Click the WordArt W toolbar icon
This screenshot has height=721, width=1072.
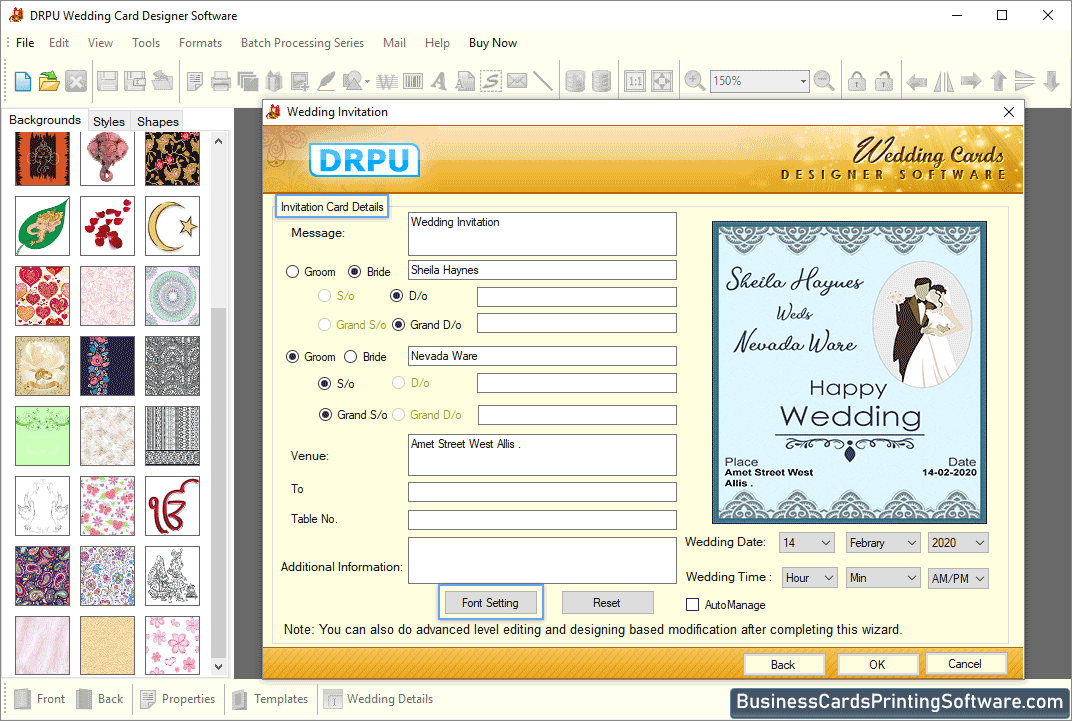tap(386, 81)
